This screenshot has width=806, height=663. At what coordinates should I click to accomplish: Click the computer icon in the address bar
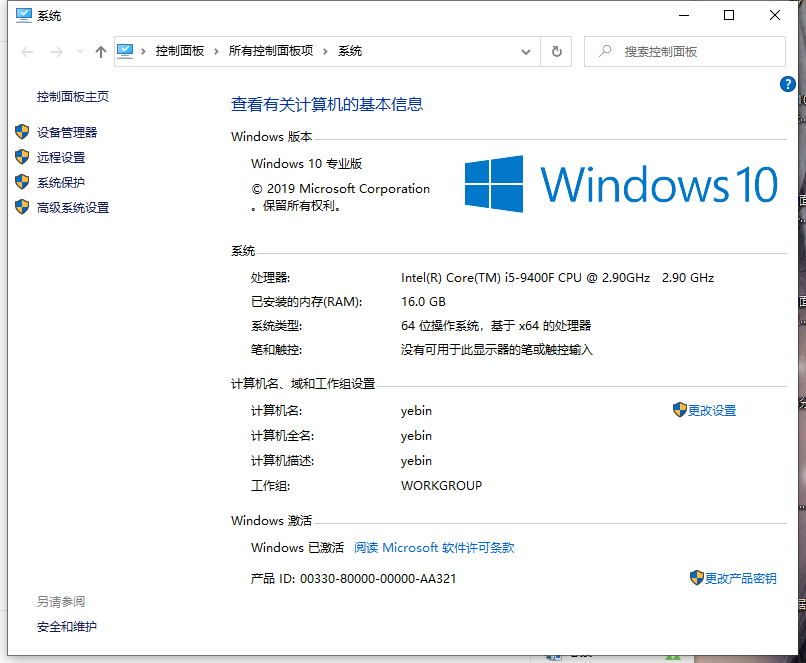pyautogui.click(x=124, y=50)
